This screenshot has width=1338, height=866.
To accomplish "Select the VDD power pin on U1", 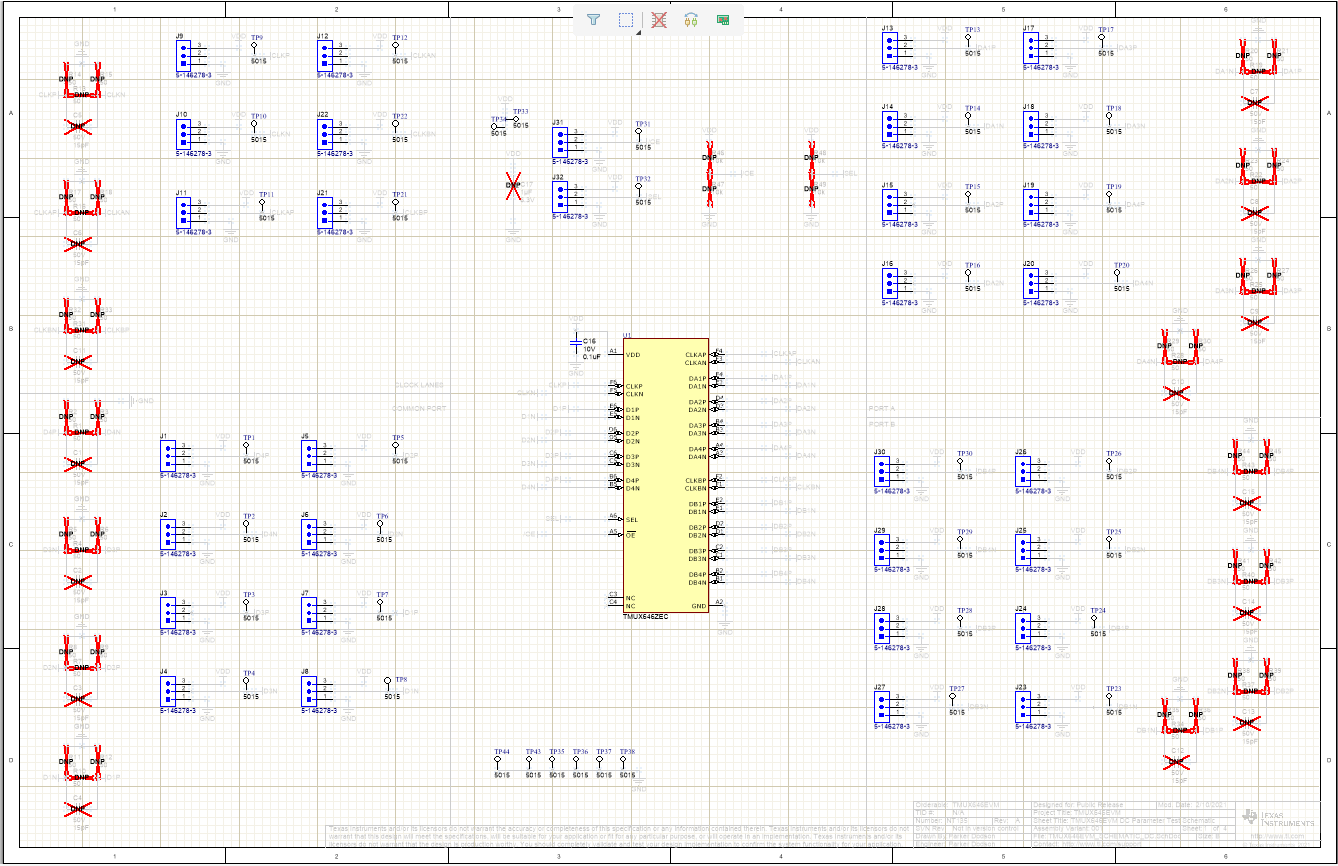I will tap(631, 354).
